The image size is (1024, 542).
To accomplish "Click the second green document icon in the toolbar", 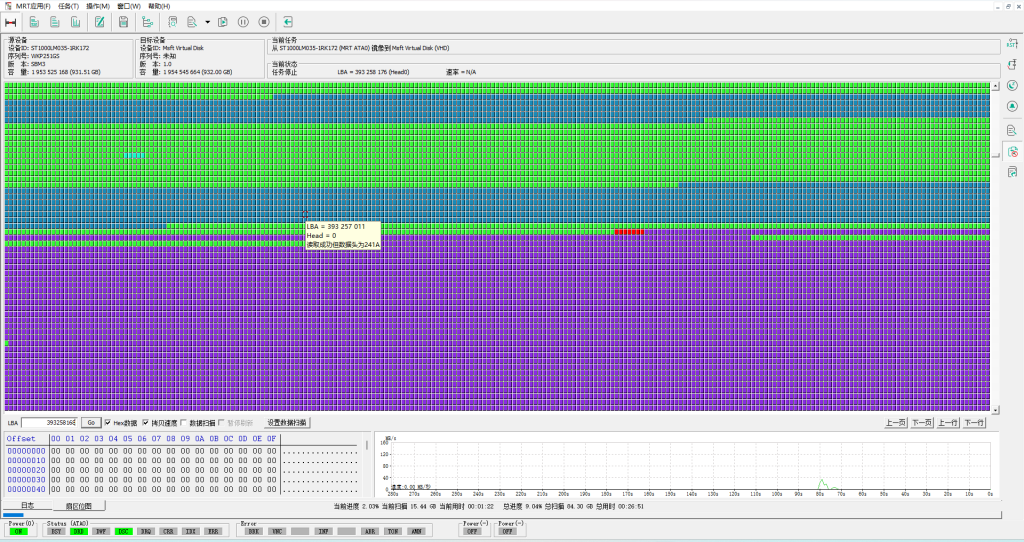I will pyautogui.click(x=55, y=22).
